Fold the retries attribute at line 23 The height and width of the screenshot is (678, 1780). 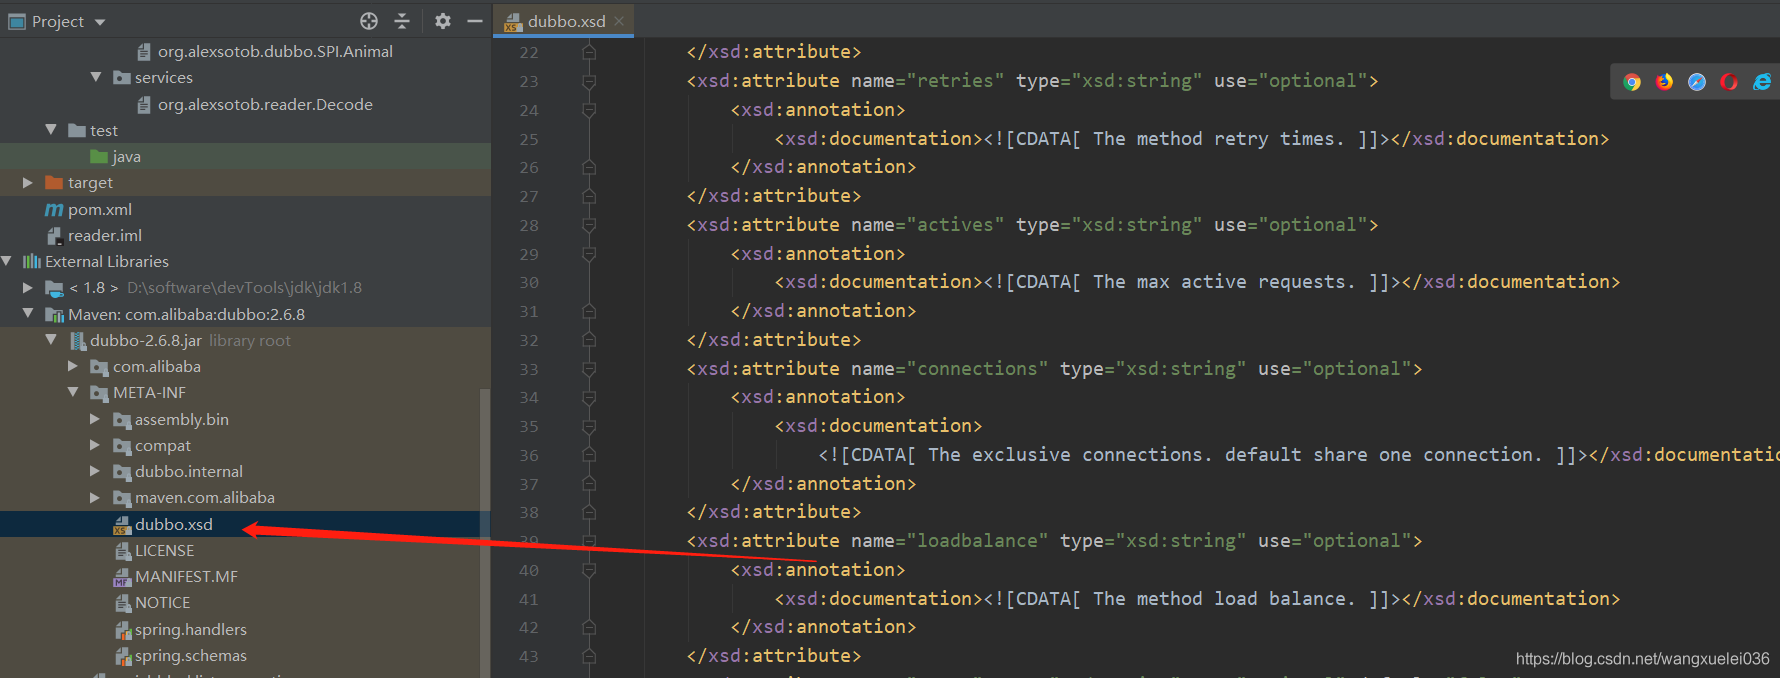tap(589, 81)
